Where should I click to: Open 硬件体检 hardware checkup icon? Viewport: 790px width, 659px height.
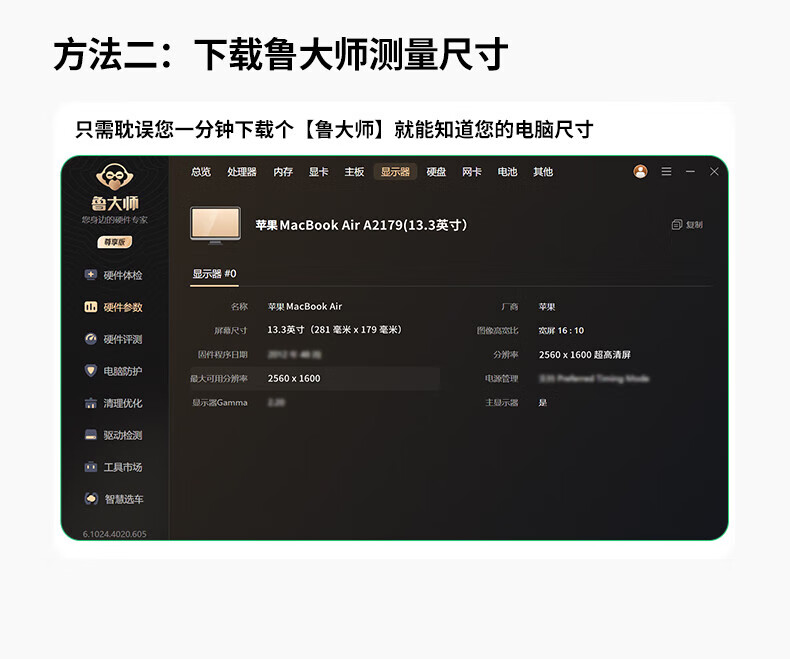point(91,275)
